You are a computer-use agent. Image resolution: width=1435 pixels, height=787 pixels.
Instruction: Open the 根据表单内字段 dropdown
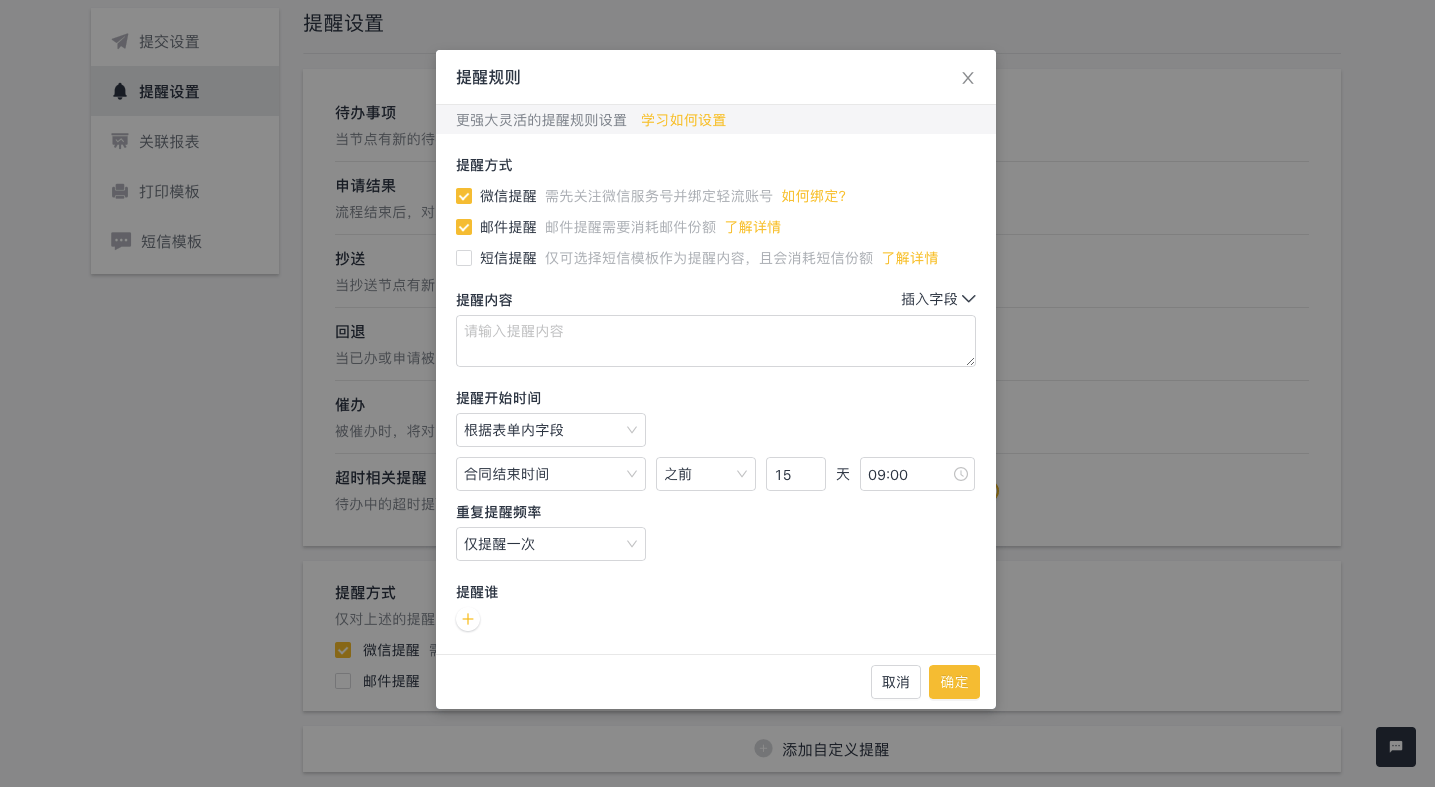pyautogui.click(x=550, y=430)
